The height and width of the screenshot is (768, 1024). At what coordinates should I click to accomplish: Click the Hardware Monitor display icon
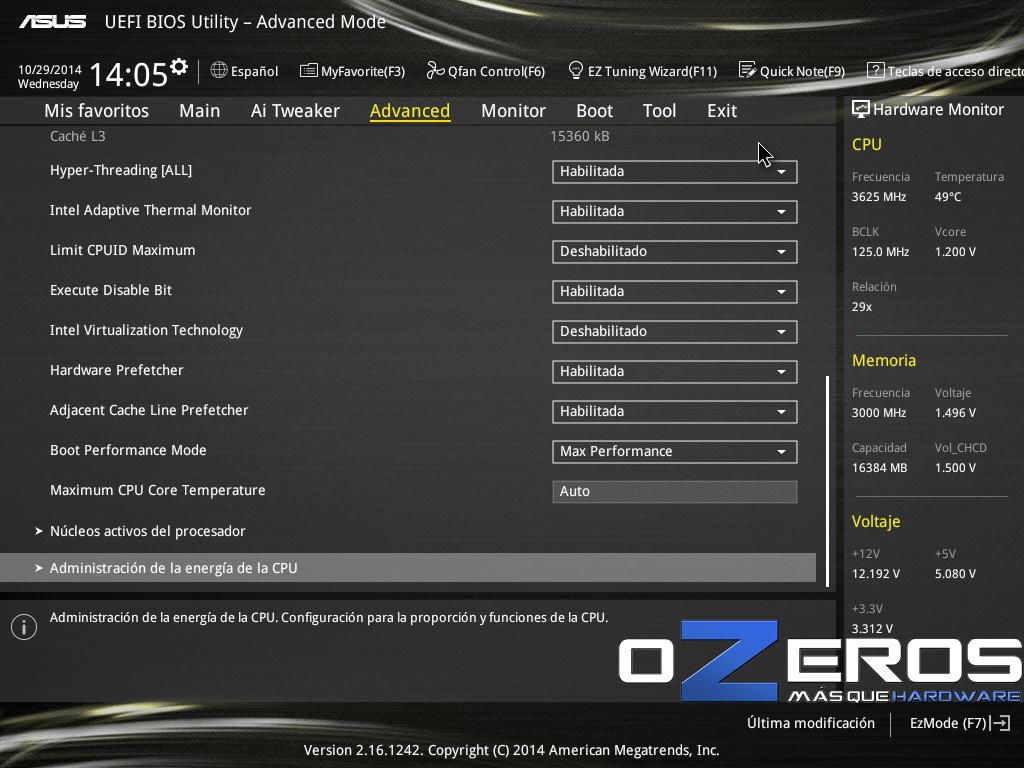[x=861, y=109]
